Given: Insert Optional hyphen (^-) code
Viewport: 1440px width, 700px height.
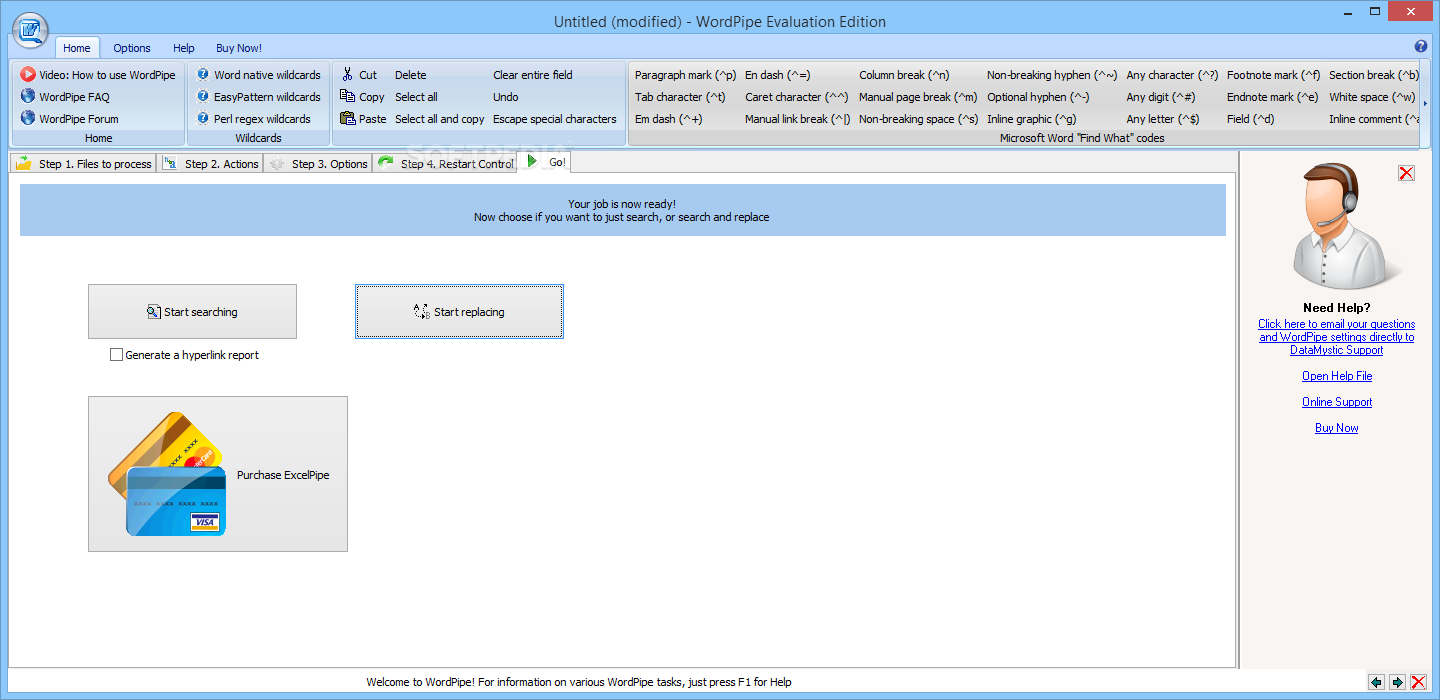Looking at the screenshot, I should [1038, 97].
